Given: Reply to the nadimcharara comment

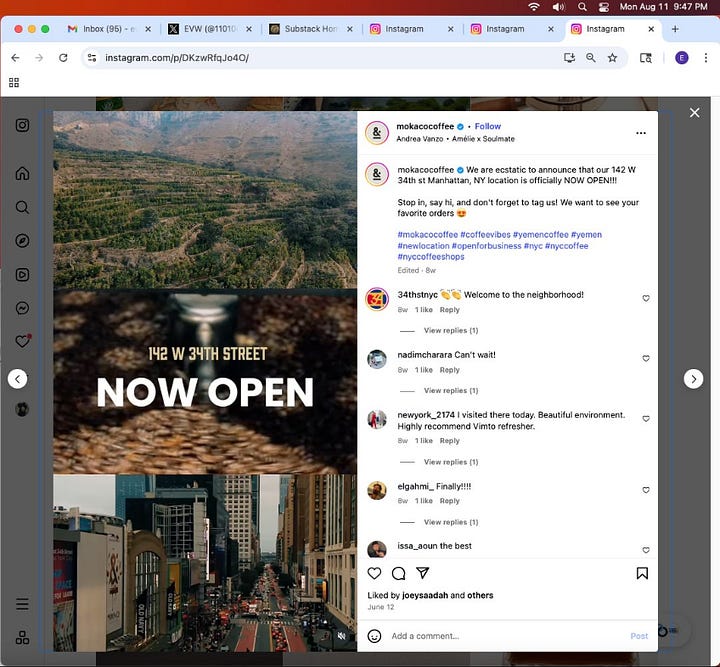Looking at the screenshot, I should click(449, 370).
